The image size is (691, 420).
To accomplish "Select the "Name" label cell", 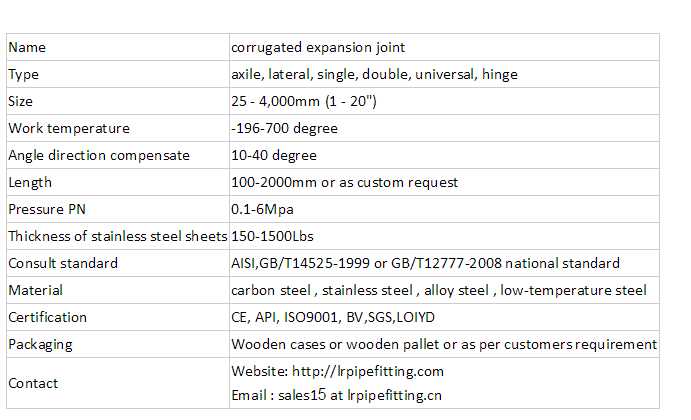I will pyautogui.click(x=27, y=48).
